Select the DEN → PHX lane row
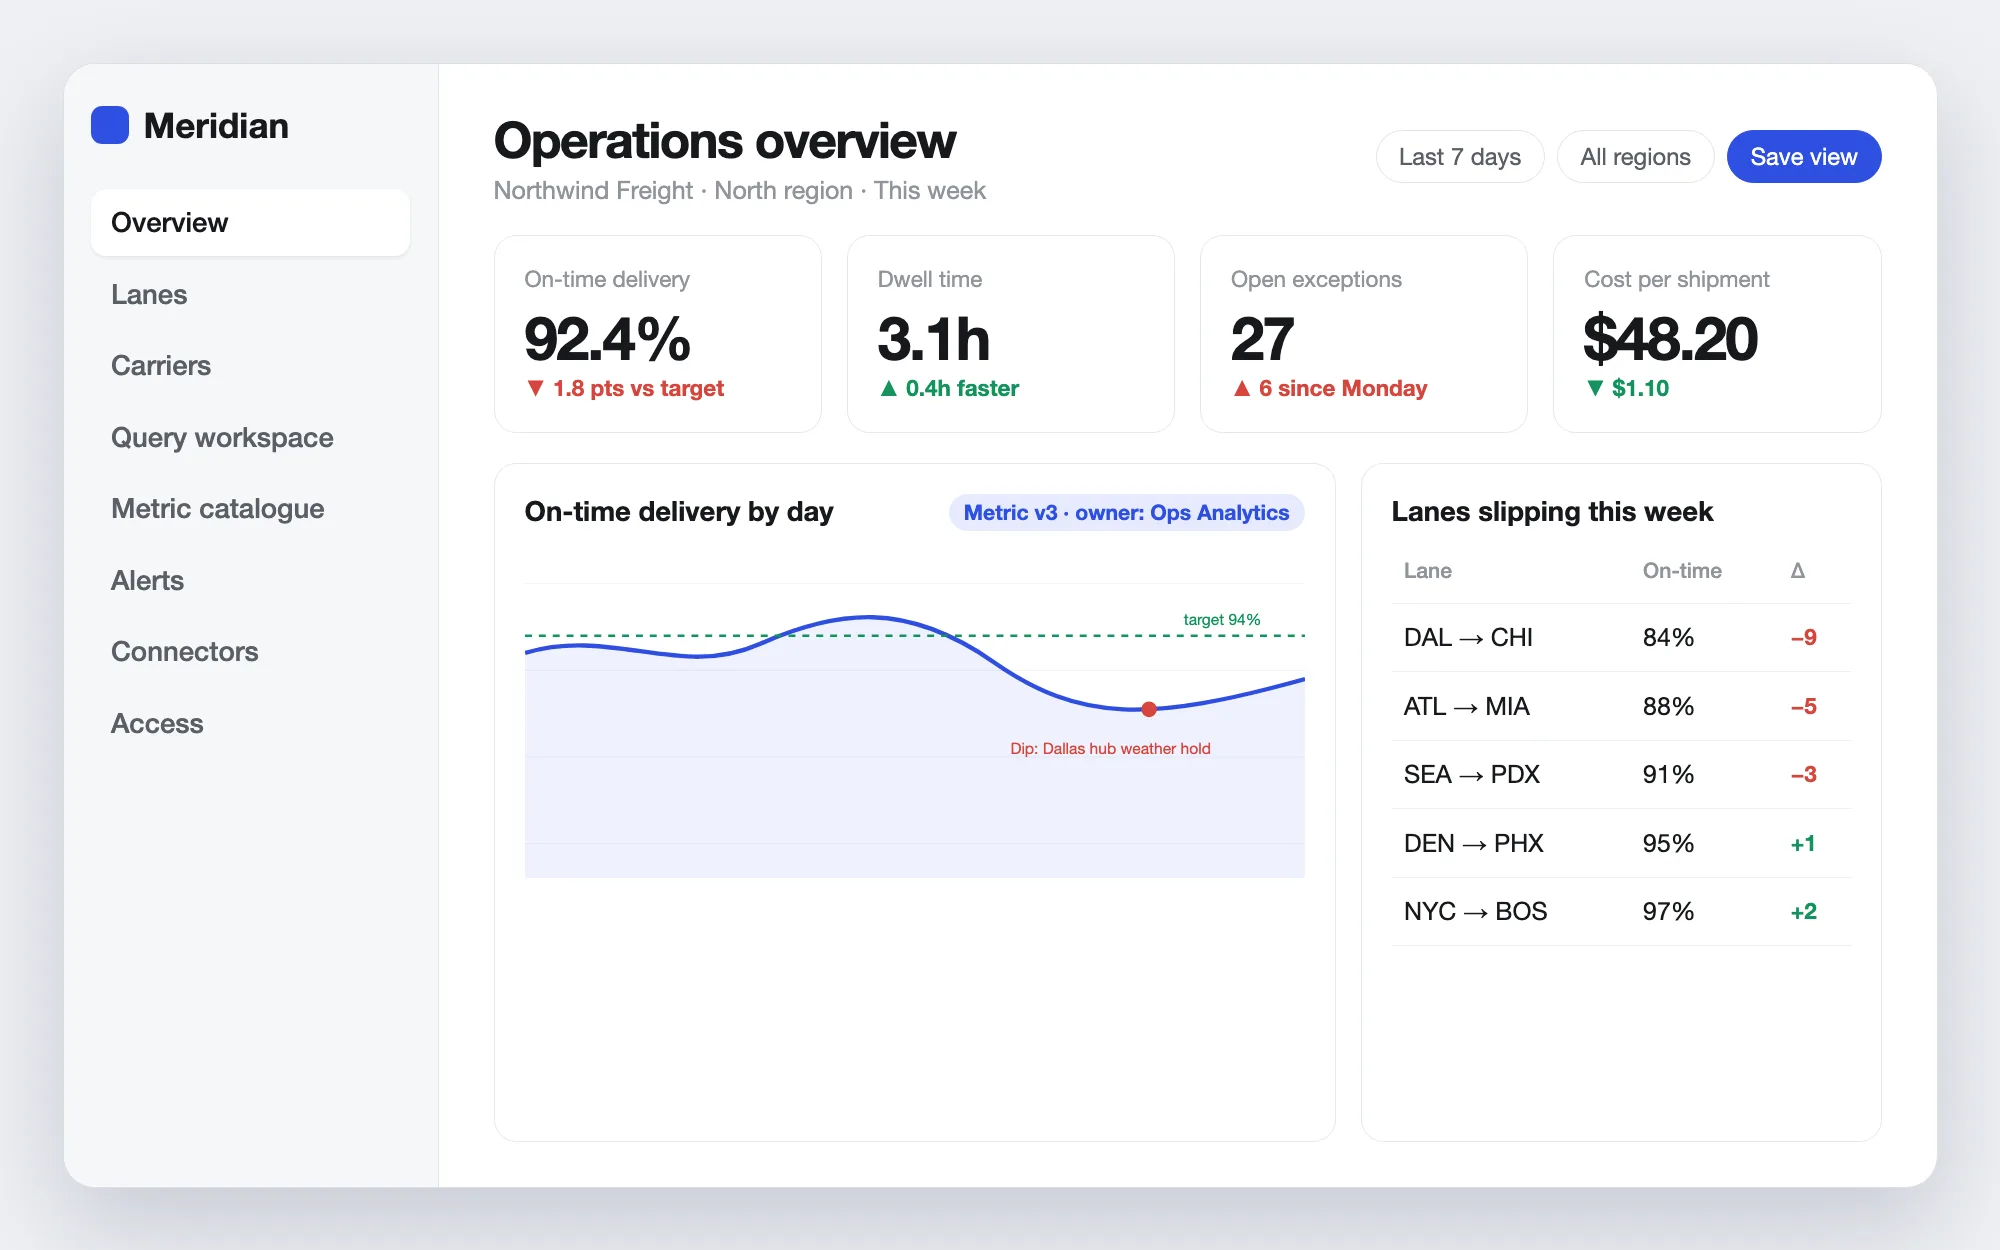This screenshot has height=1250, width=2000. 1621,843
